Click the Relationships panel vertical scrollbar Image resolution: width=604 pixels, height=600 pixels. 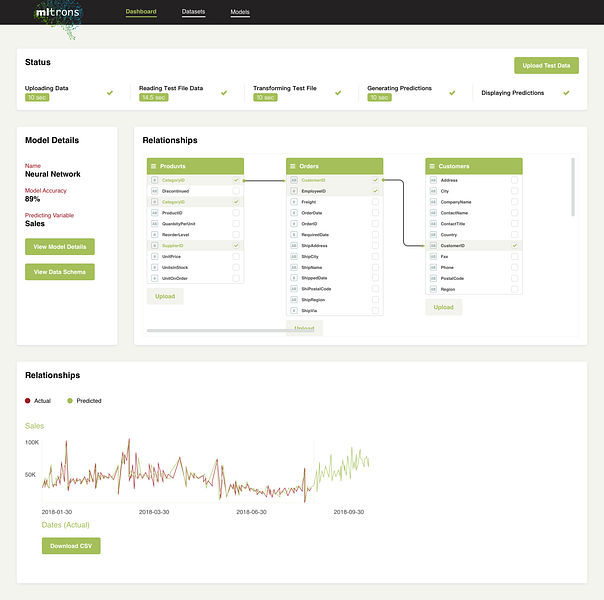(573, 187)
